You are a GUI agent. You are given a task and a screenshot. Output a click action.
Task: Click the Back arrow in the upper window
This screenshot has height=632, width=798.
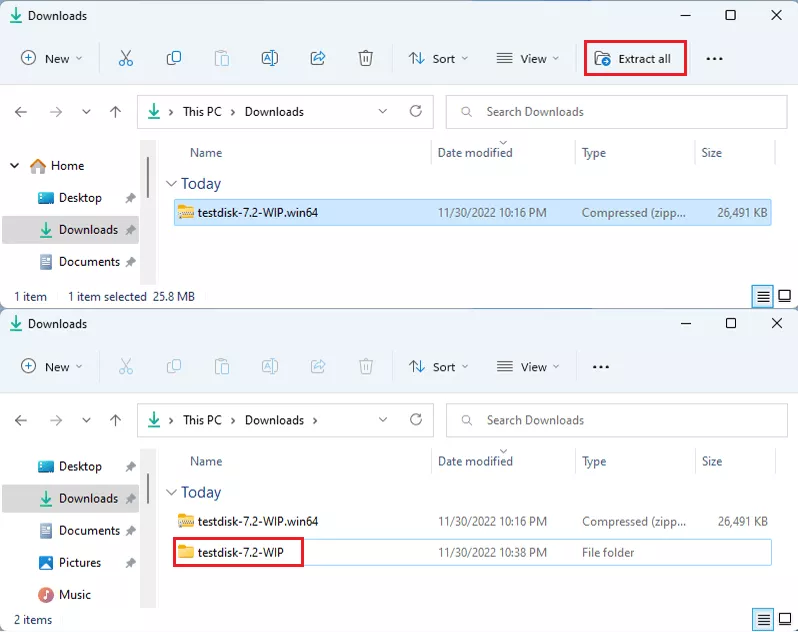point(21,112)
